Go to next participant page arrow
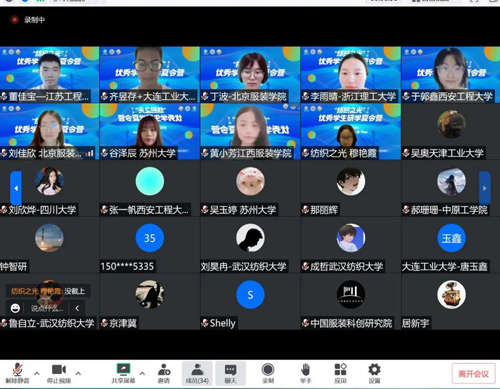The height and width of the screenshot is (389, 500). [485, 188]
